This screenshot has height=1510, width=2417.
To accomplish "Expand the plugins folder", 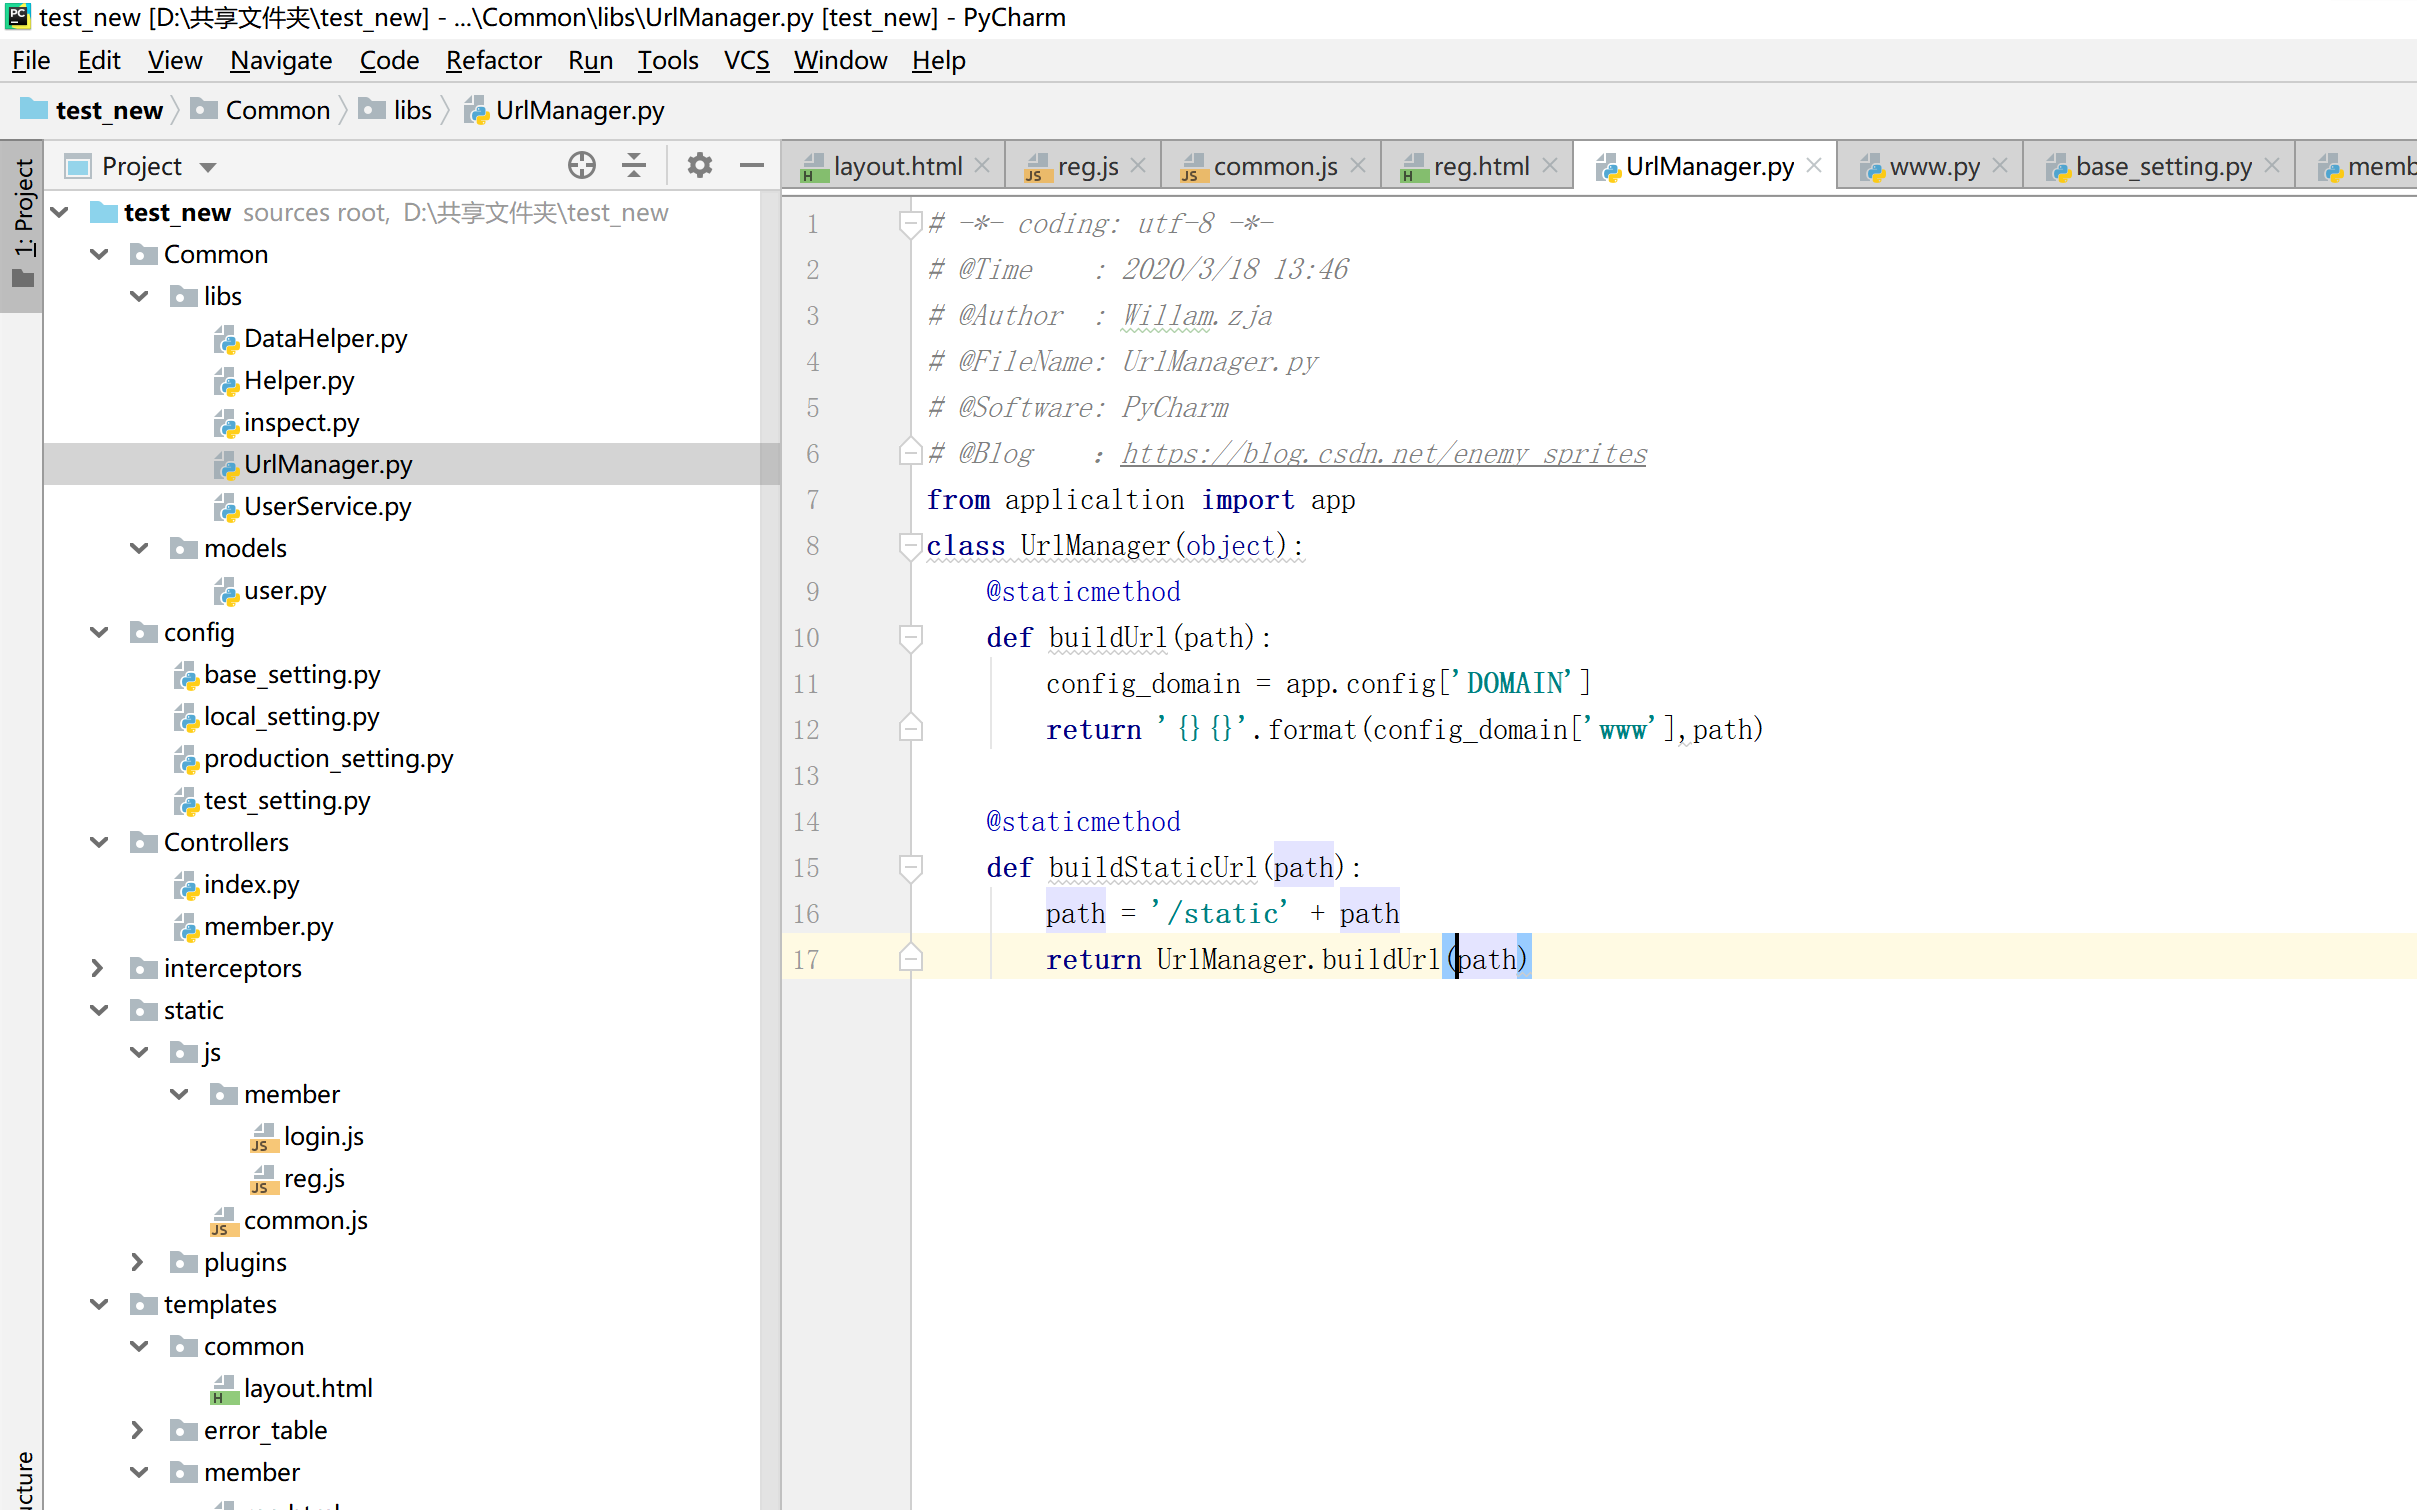I will pos(138,1262).
